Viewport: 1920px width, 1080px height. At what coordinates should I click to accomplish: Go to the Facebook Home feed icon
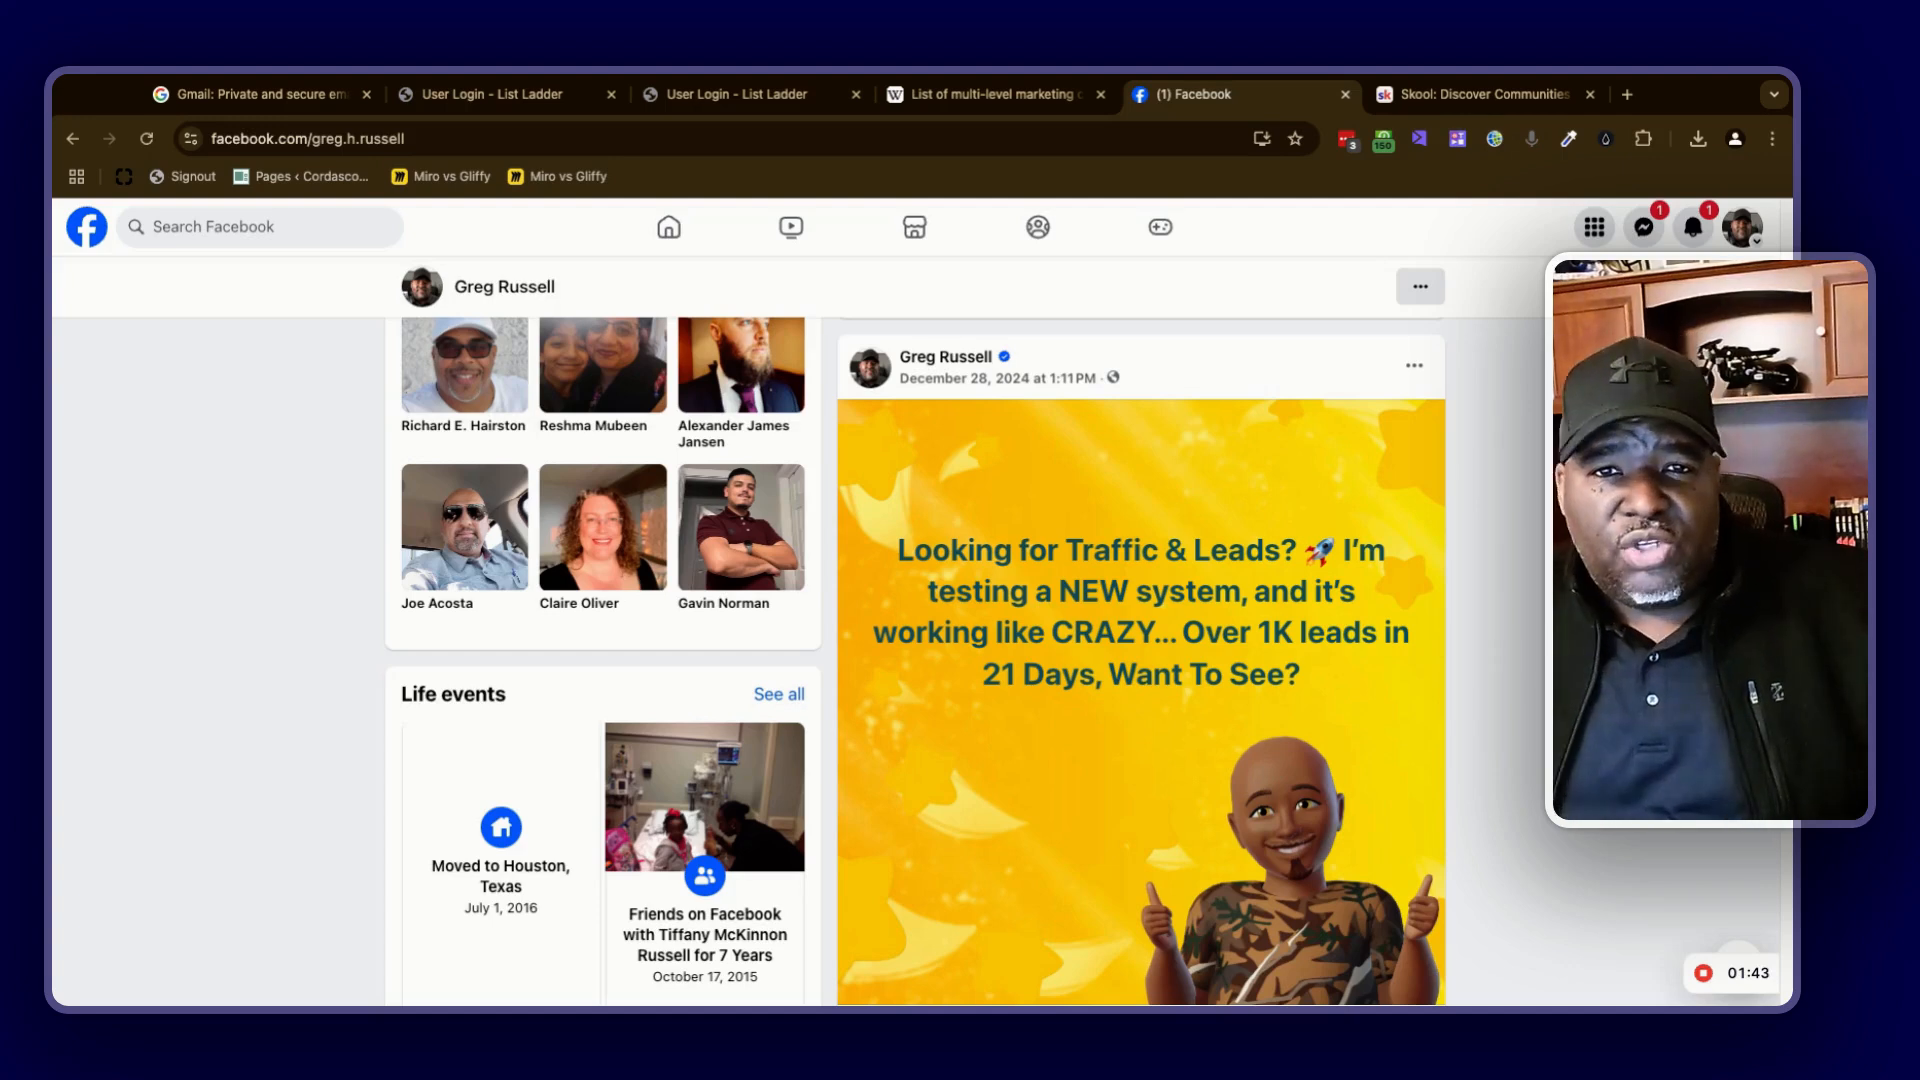click(x=669, y=227)
